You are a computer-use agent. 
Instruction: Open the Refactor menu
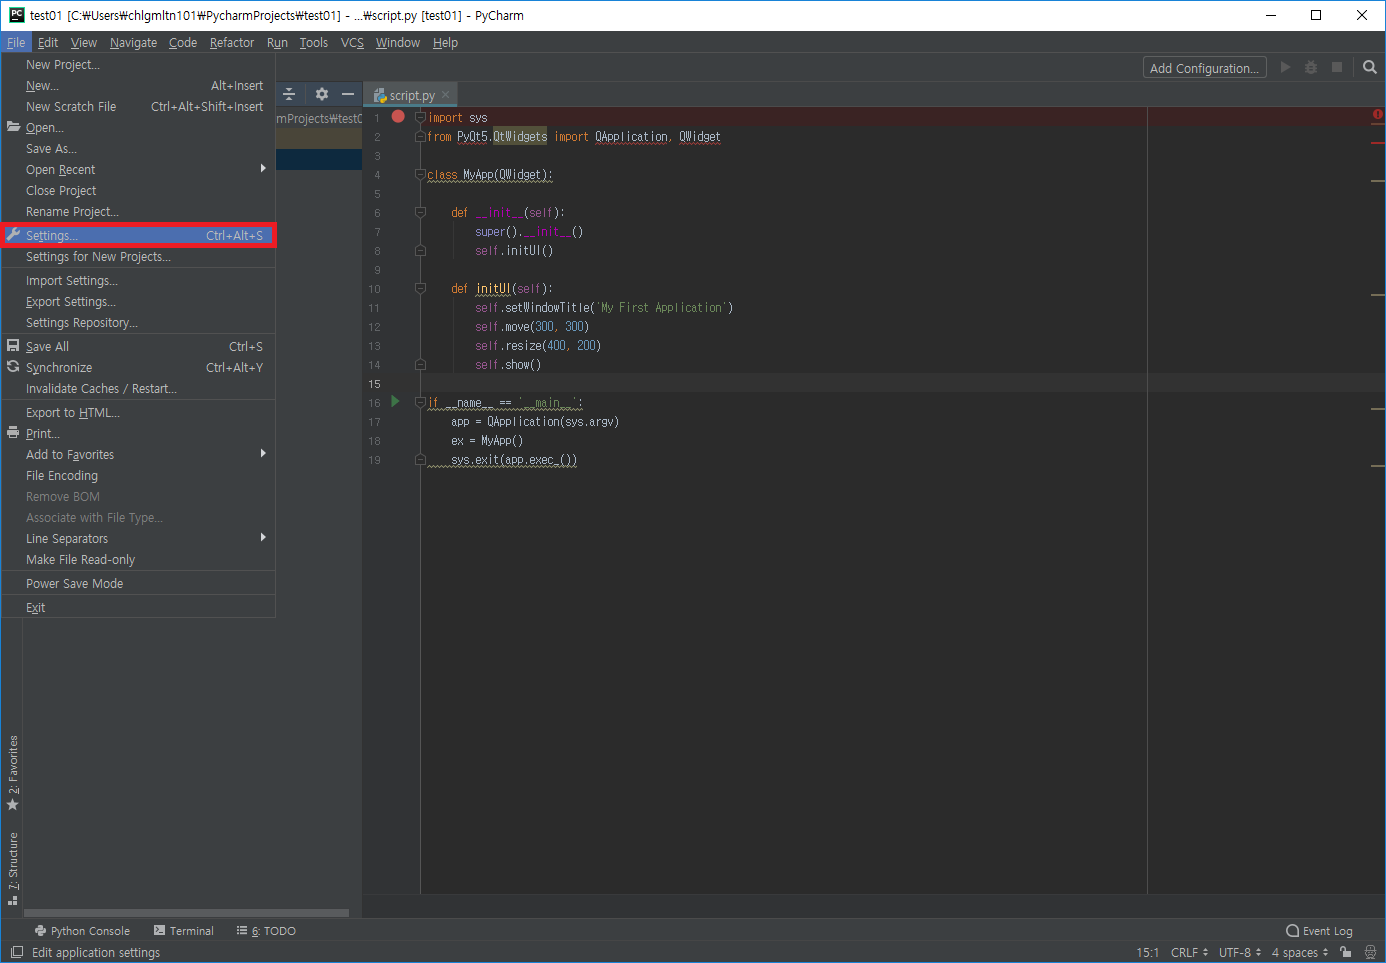(231, 42)
